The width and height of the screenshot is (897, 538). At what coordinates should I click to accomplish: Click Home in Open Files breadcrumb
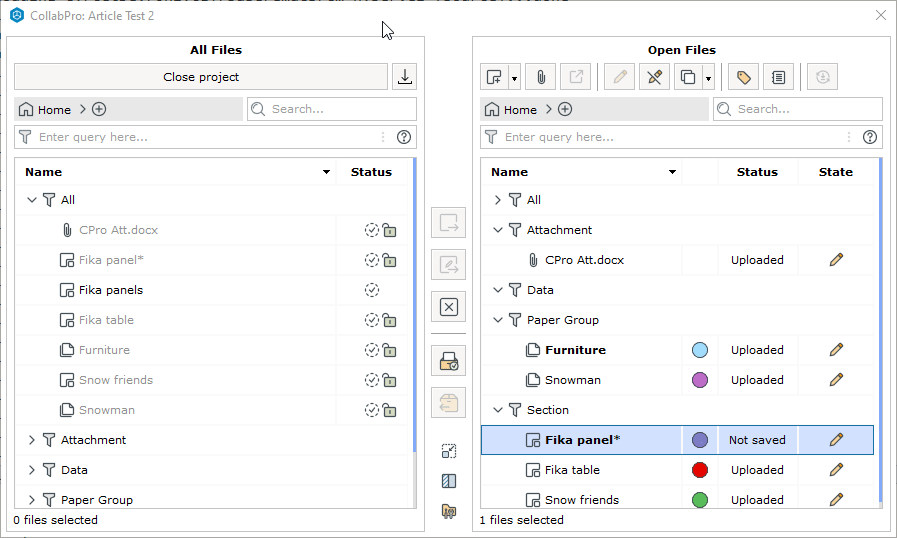(x=511, y=109)
